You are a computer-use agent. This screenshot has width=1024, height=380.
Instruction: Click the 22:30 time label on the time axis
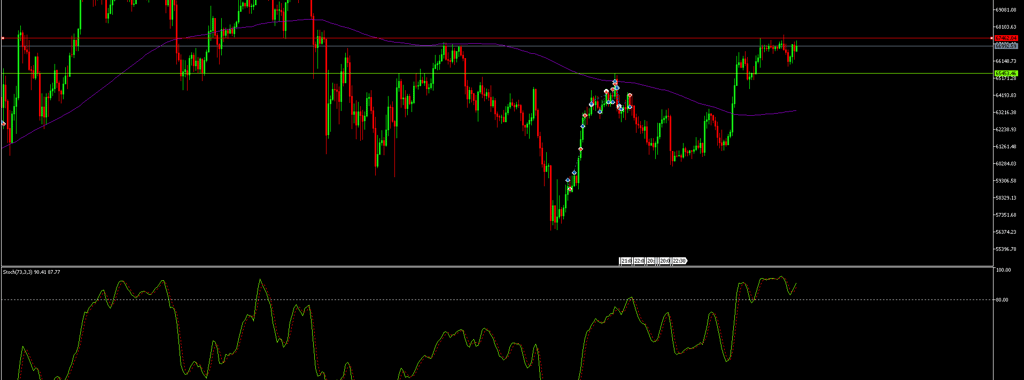click(679, 261)
